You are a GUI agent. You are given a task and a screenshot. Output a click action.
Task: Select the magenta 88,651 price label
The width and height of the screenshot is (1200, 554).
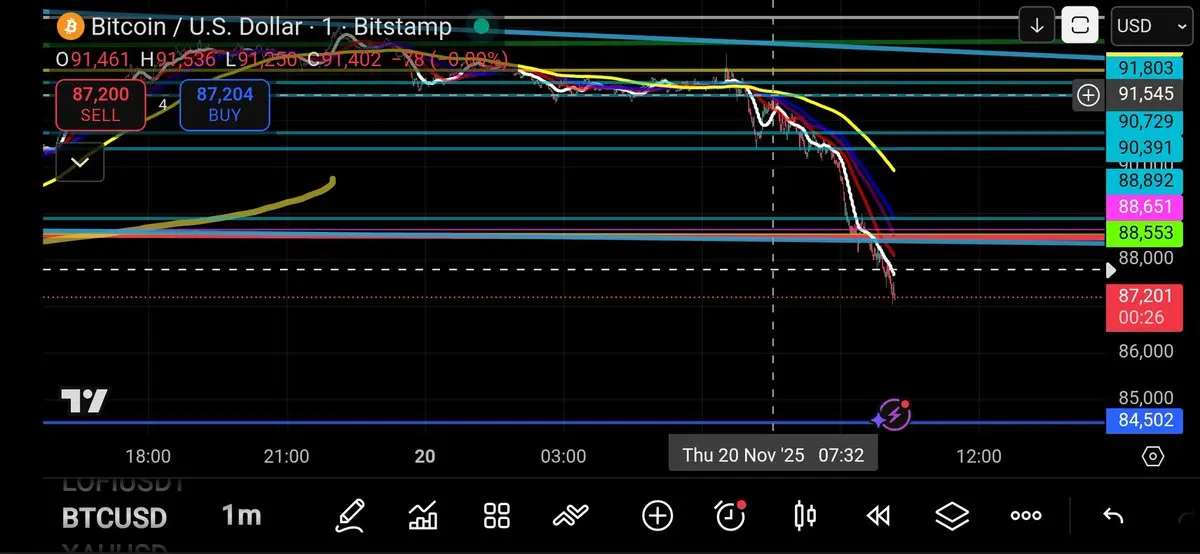[1145, 209]
